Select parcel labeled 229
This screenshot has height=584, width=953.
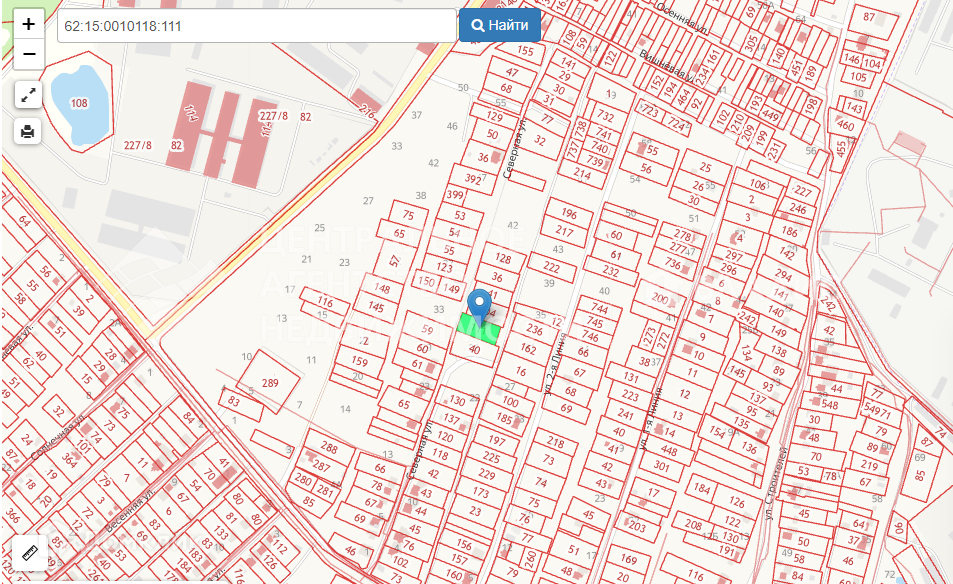(486, 474)
